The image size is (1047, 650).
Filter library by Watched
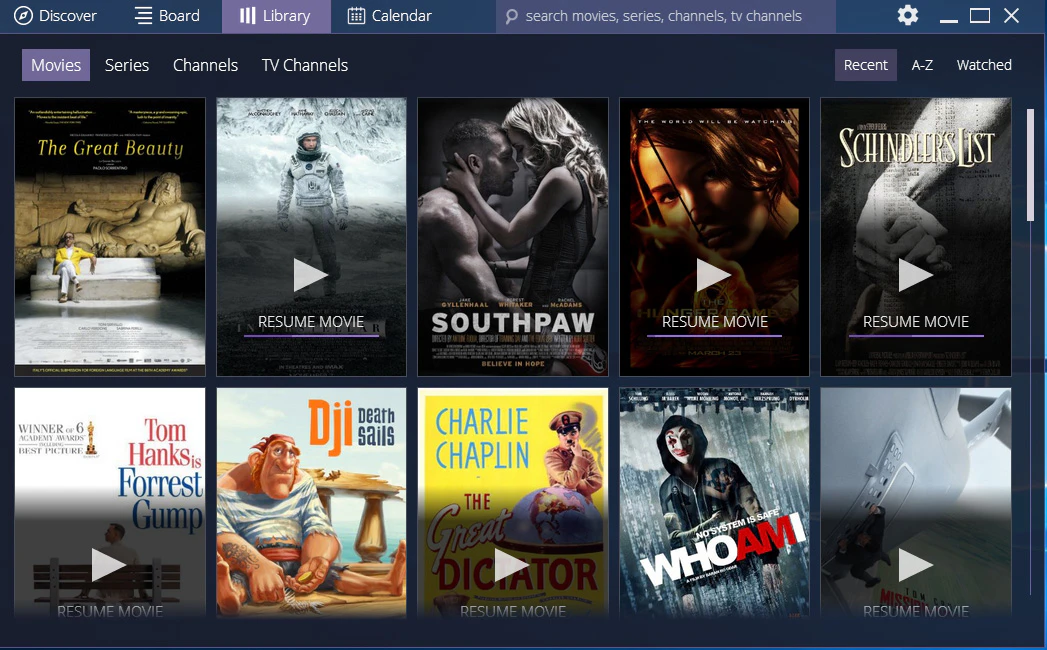(984, 65)
